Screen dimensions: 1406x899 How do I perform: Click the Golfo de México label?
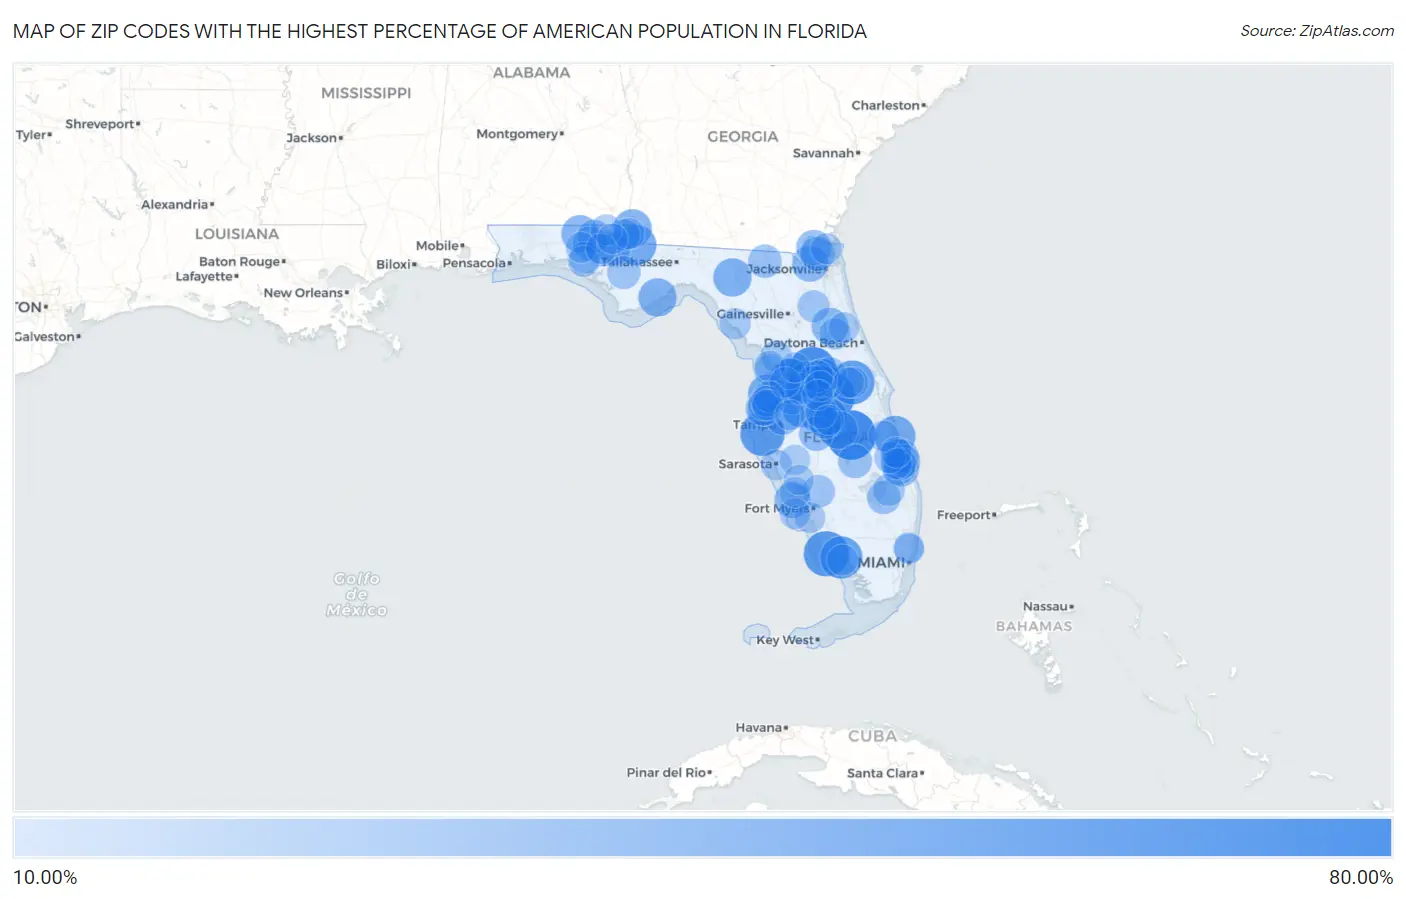[356, 594]
